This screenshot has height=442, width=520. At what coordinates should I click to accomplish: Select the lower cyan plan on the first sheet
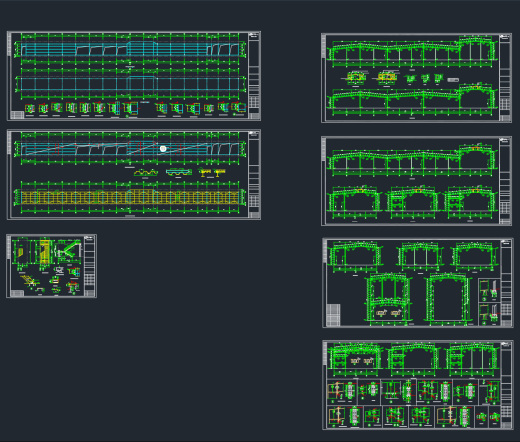[x=130, y=84]
